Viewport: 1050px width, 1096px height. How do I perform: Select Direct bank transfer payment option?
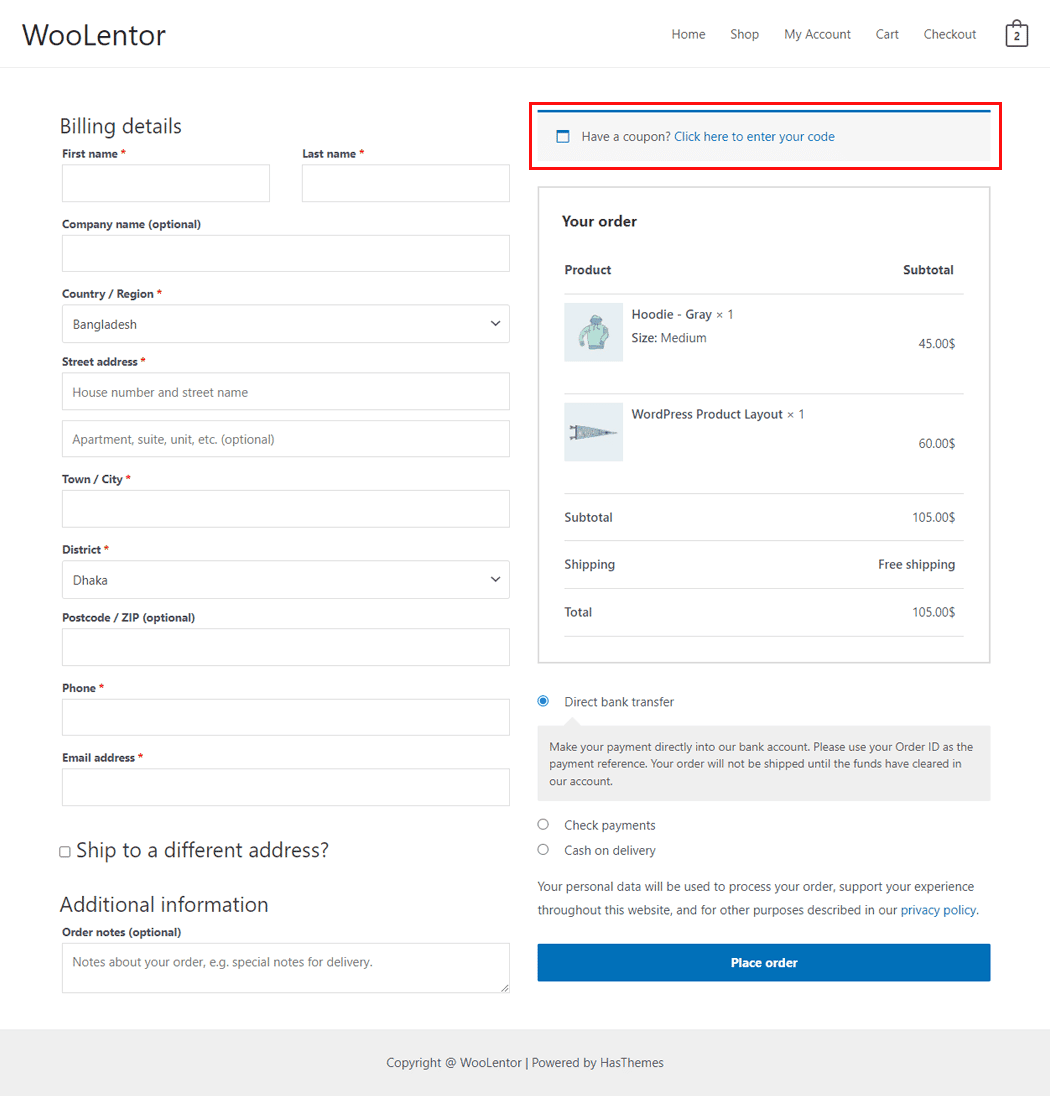pos(543,701)
